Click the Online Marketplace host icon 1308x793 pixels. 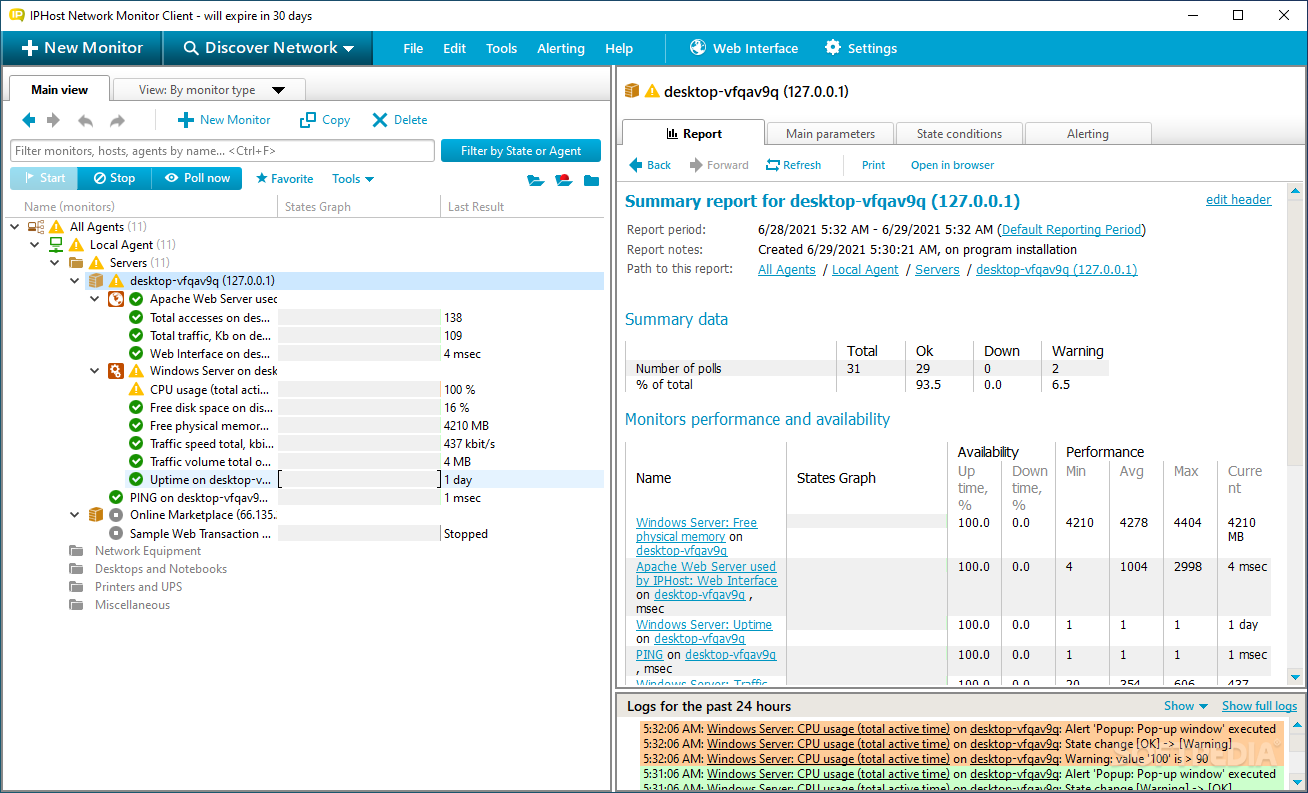click(96, 515)
